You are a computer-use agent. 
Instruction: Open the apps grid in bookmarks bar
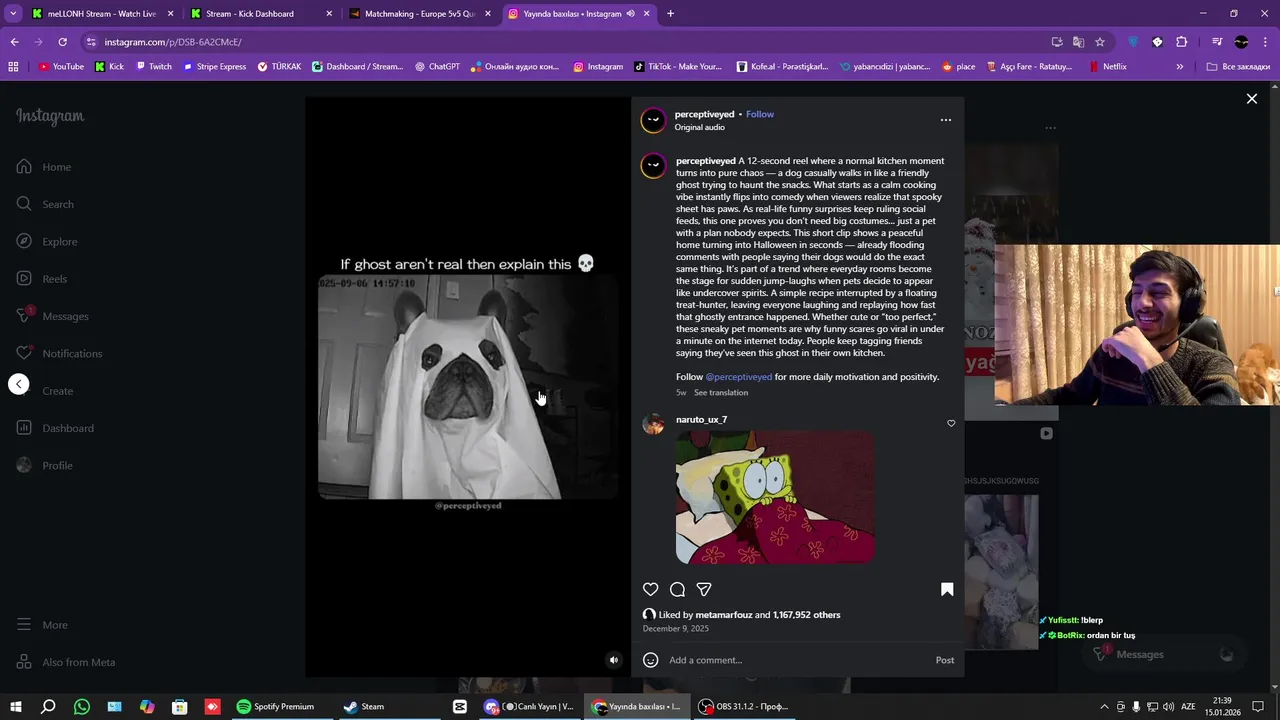click(13, 67)
